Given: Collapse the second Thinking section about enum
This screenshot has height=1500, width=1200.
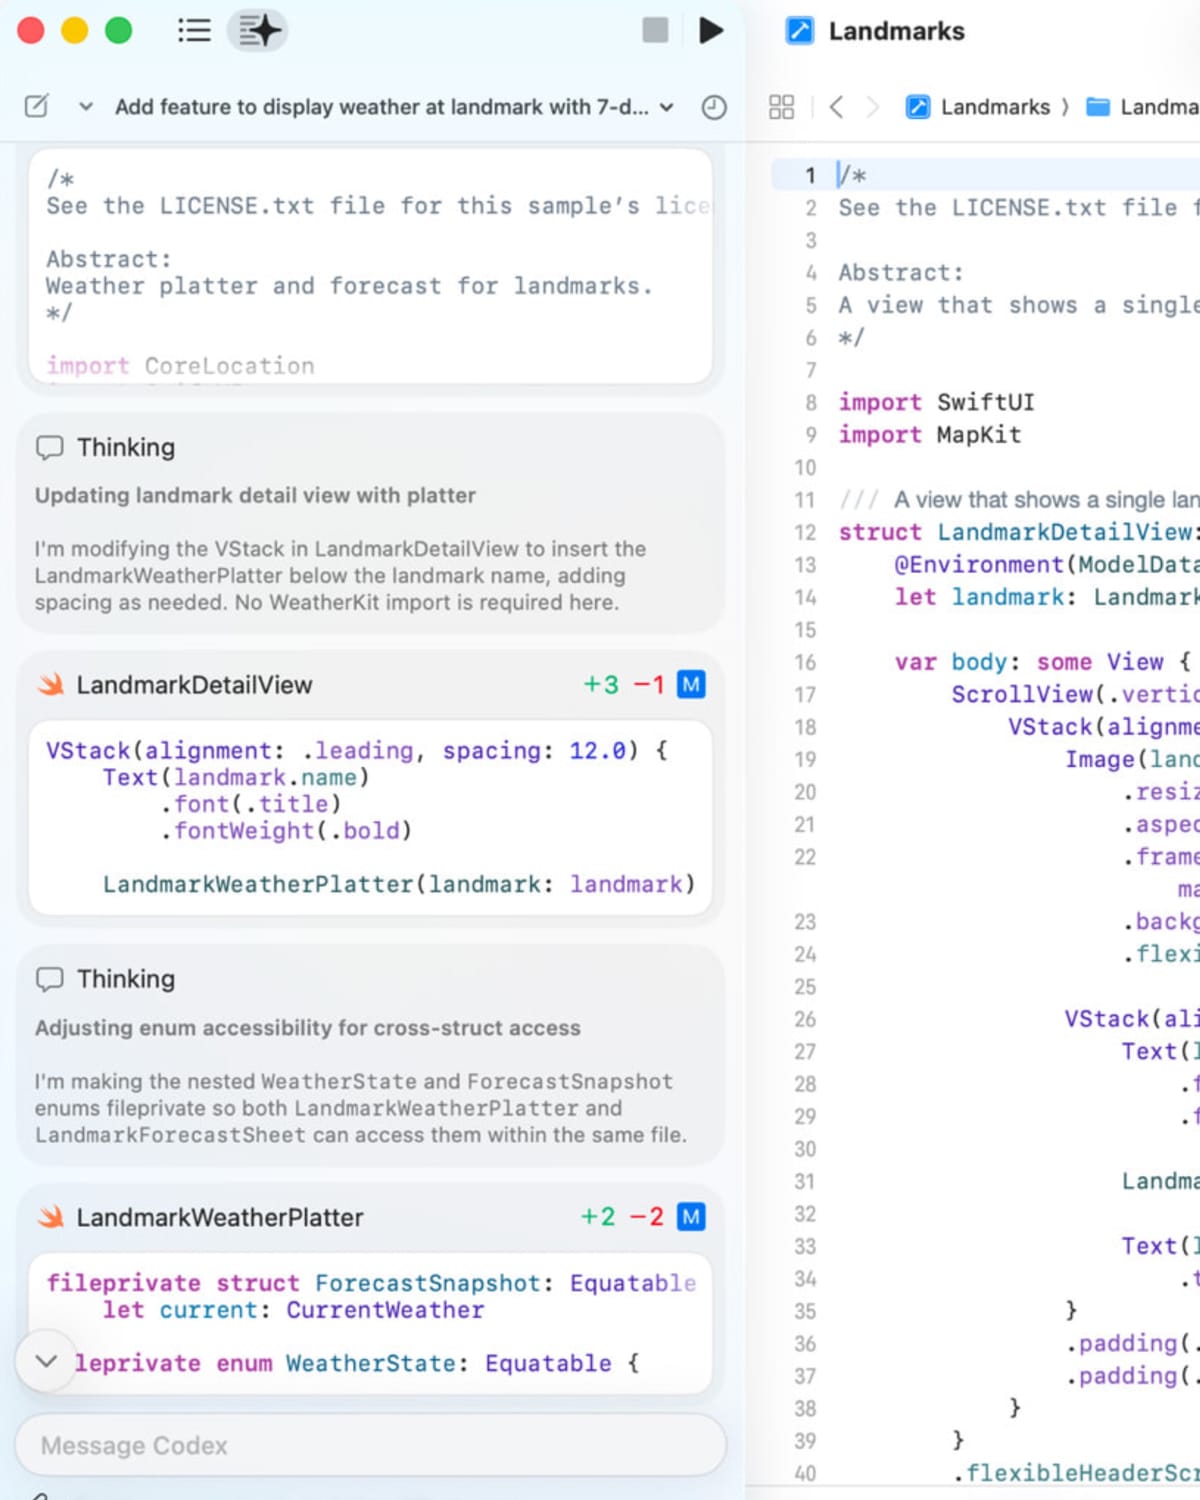Looking at the screenshot, I should 126,979.
